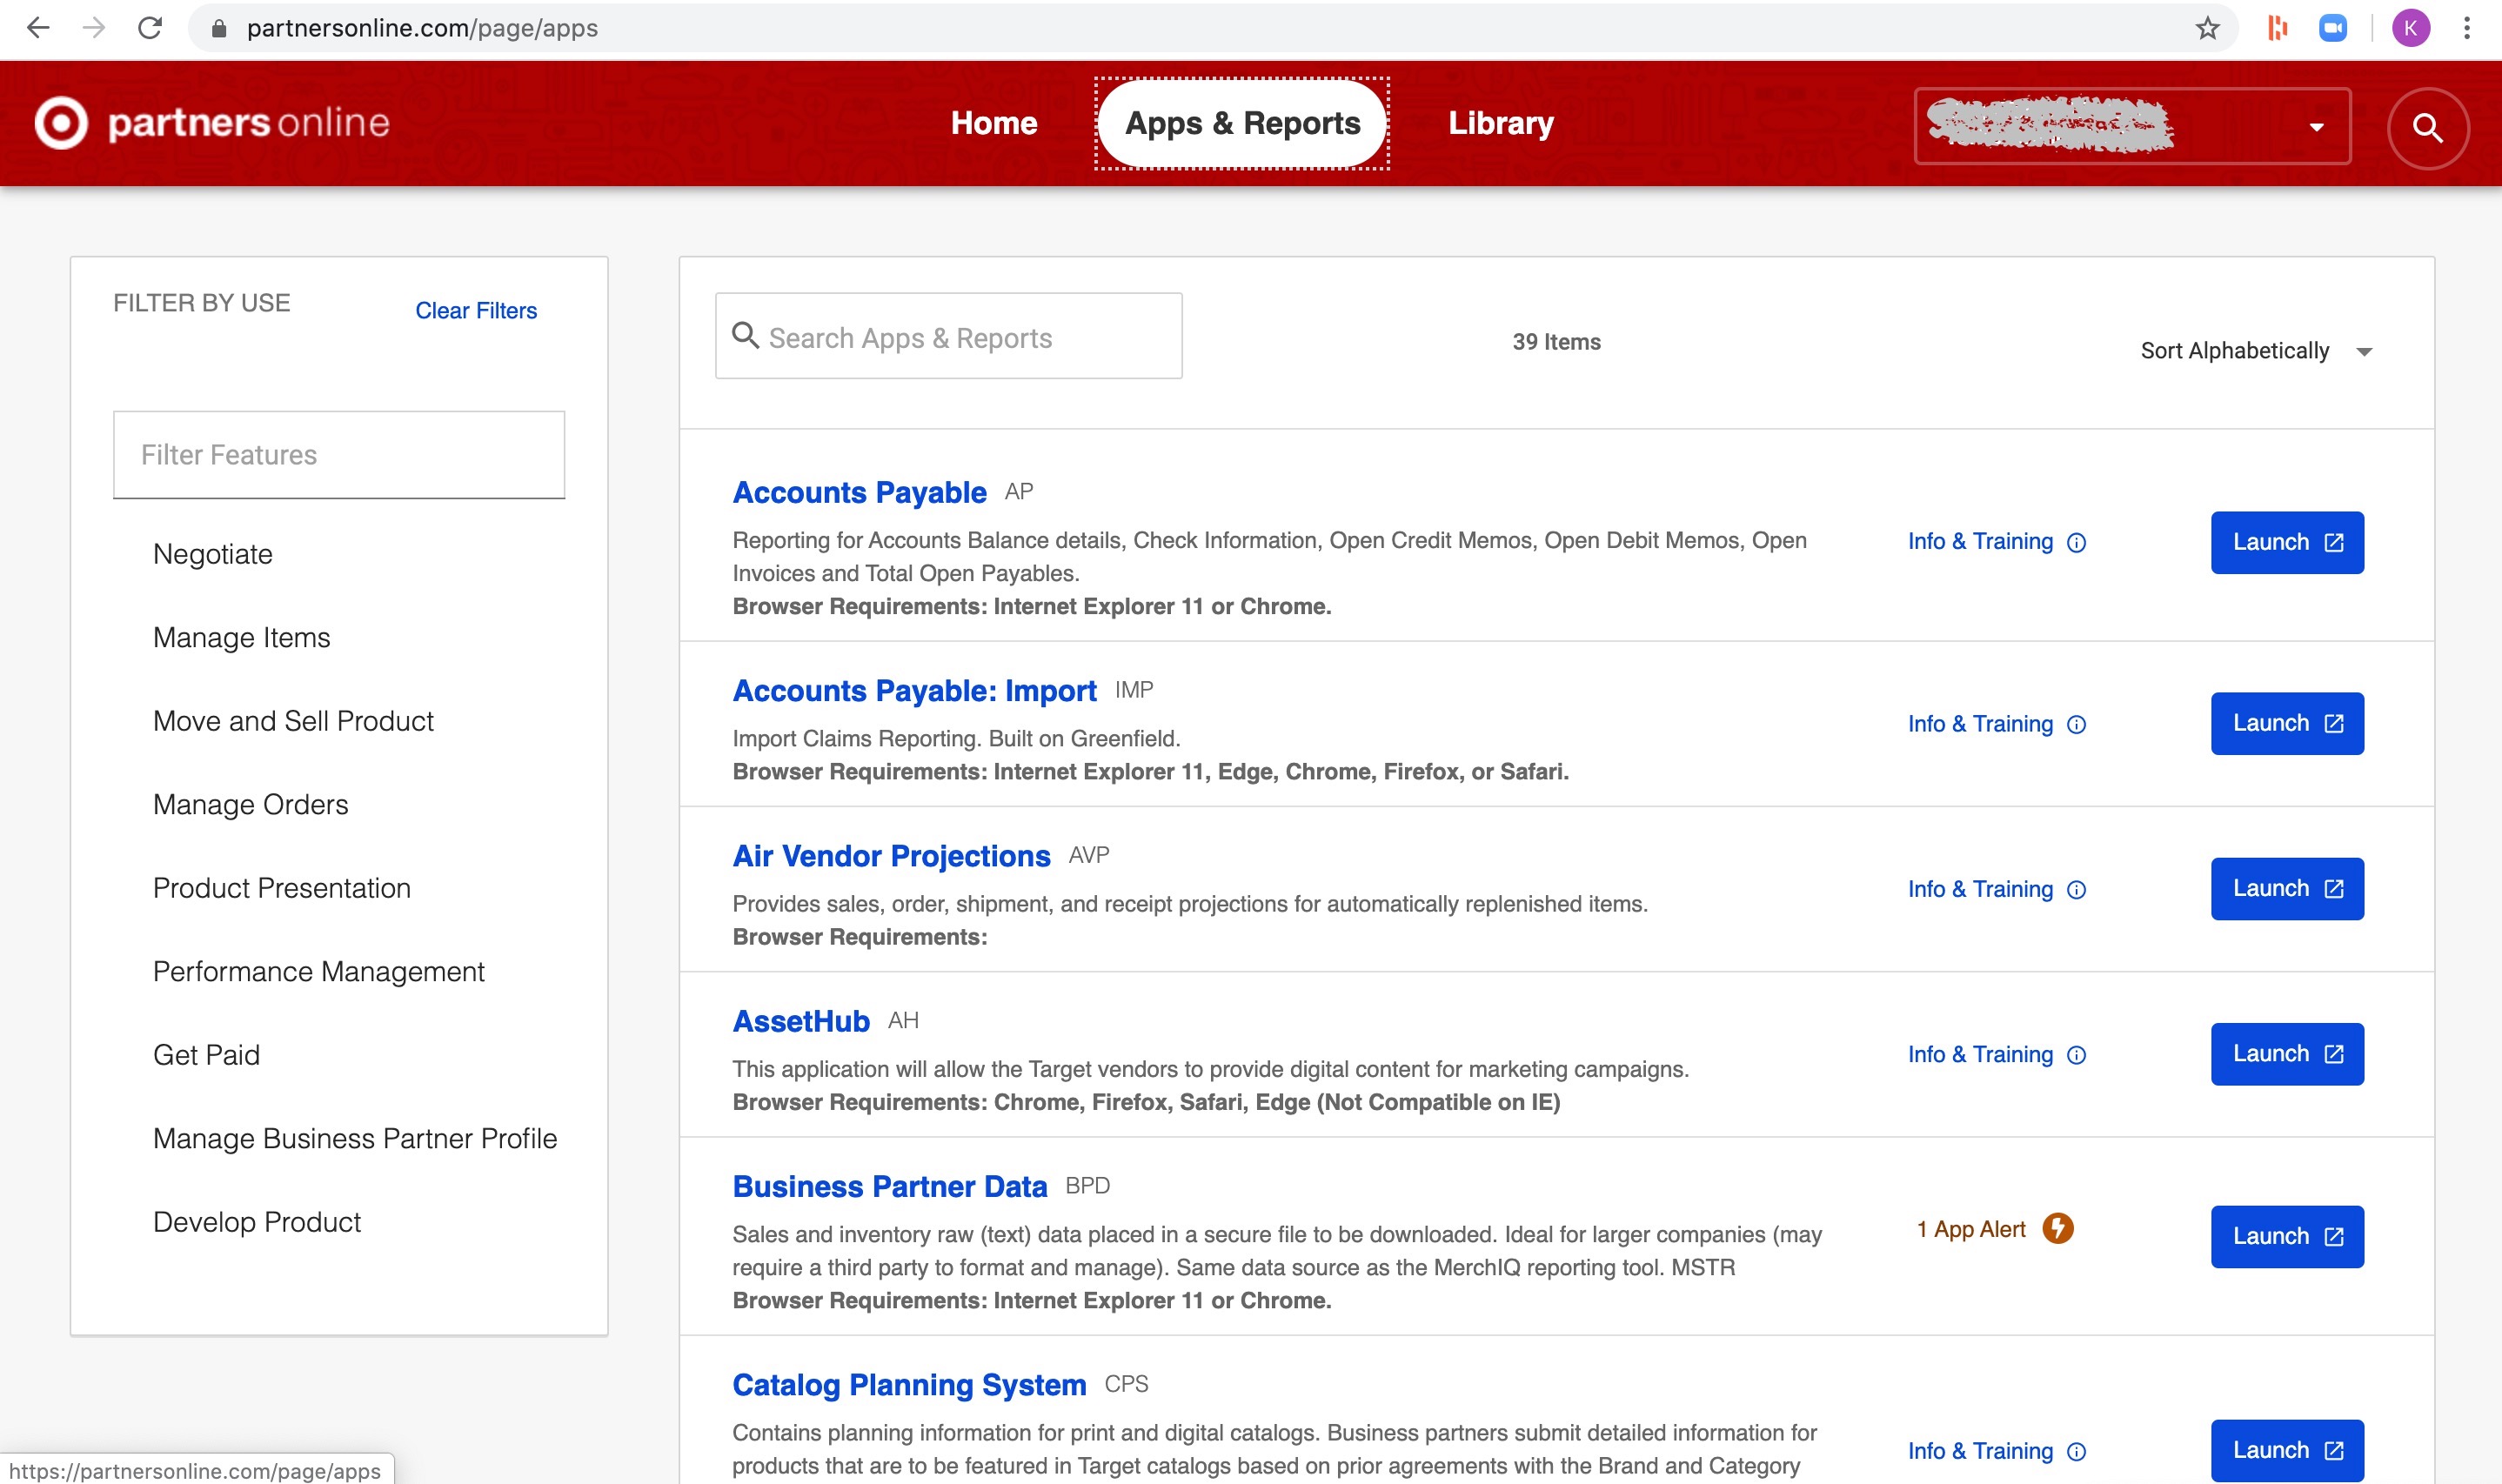This screenshot has width=2502, height=1484.
Task: Open the redacted account dropdown in header
Action: 2131,126
